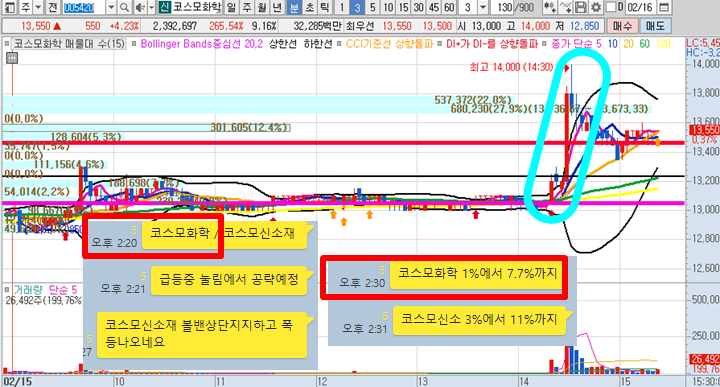Select the 월 monthly chart period
The image size is (720, 387).
point(262,7)
